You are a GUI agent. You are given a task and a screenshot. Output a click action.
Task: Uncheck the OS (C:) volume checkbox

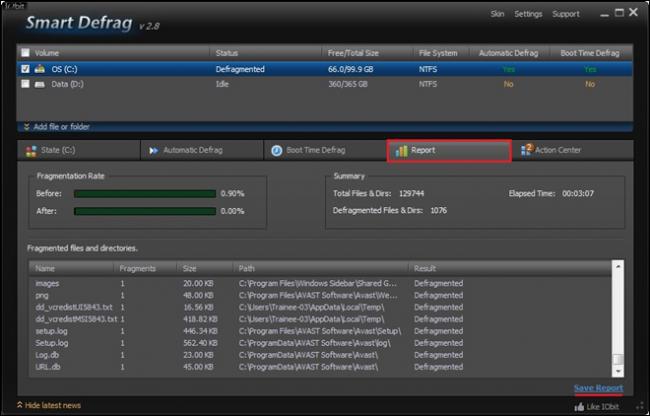[x=25, y=69]
